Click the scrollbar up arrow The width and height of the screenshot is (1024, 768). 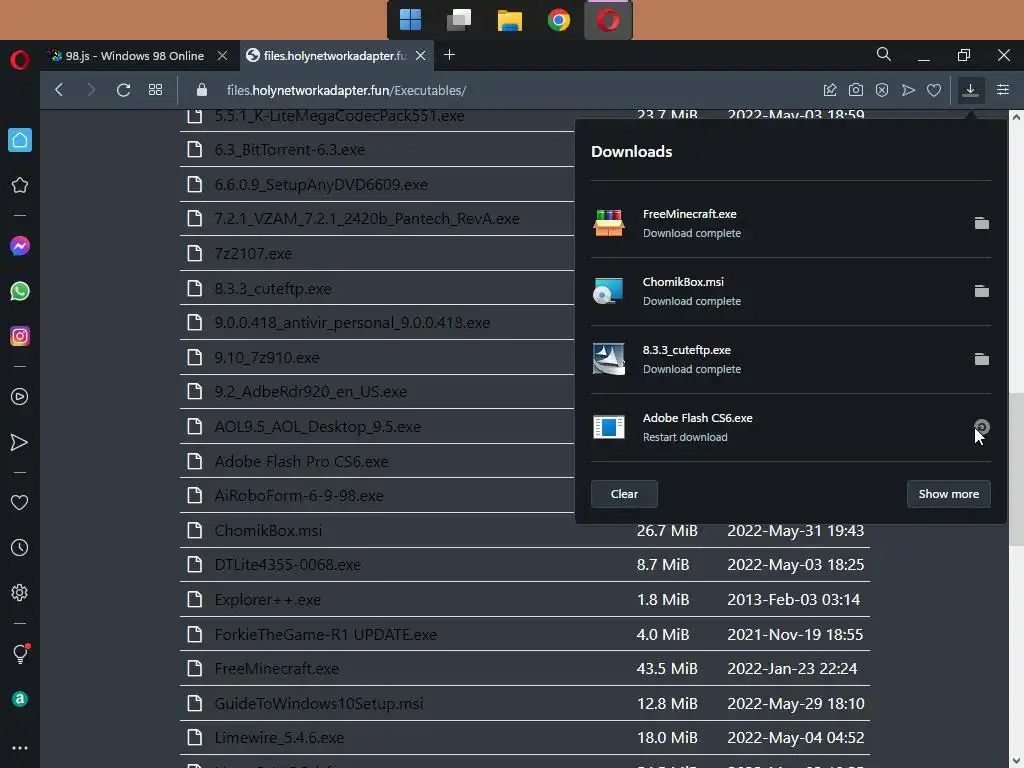pos(1016,117)
